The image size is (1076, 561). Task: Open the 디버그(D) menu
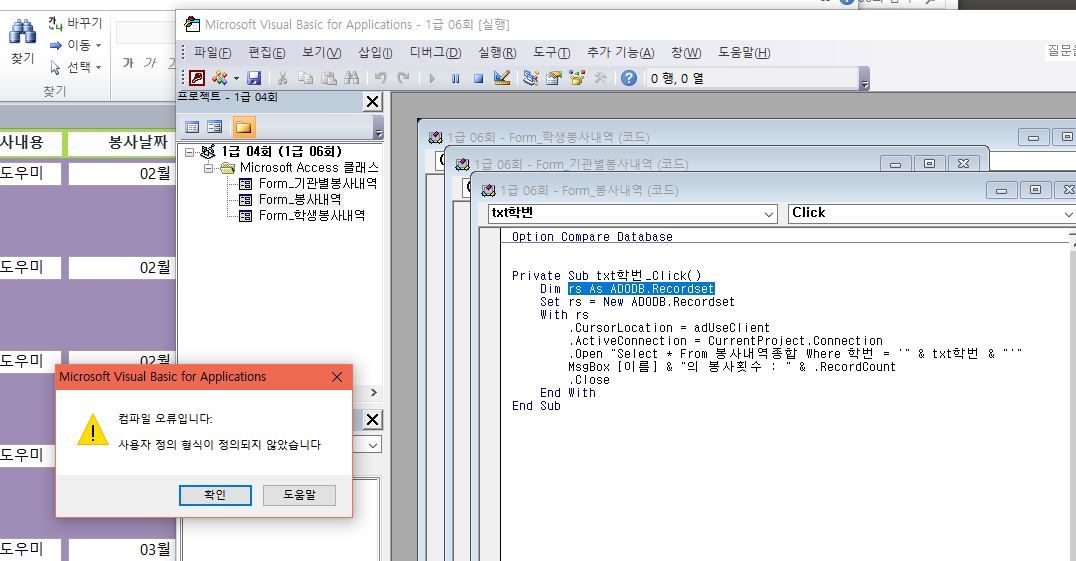click(435, 53)
